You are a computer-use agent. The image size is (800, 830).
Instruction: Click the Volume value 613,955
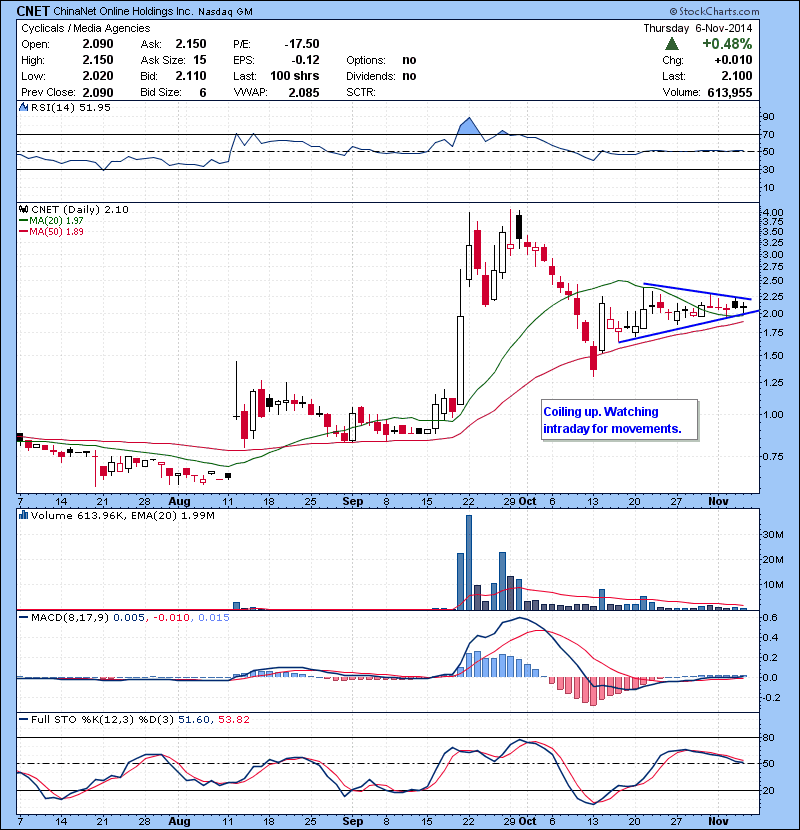click(730, 93)
